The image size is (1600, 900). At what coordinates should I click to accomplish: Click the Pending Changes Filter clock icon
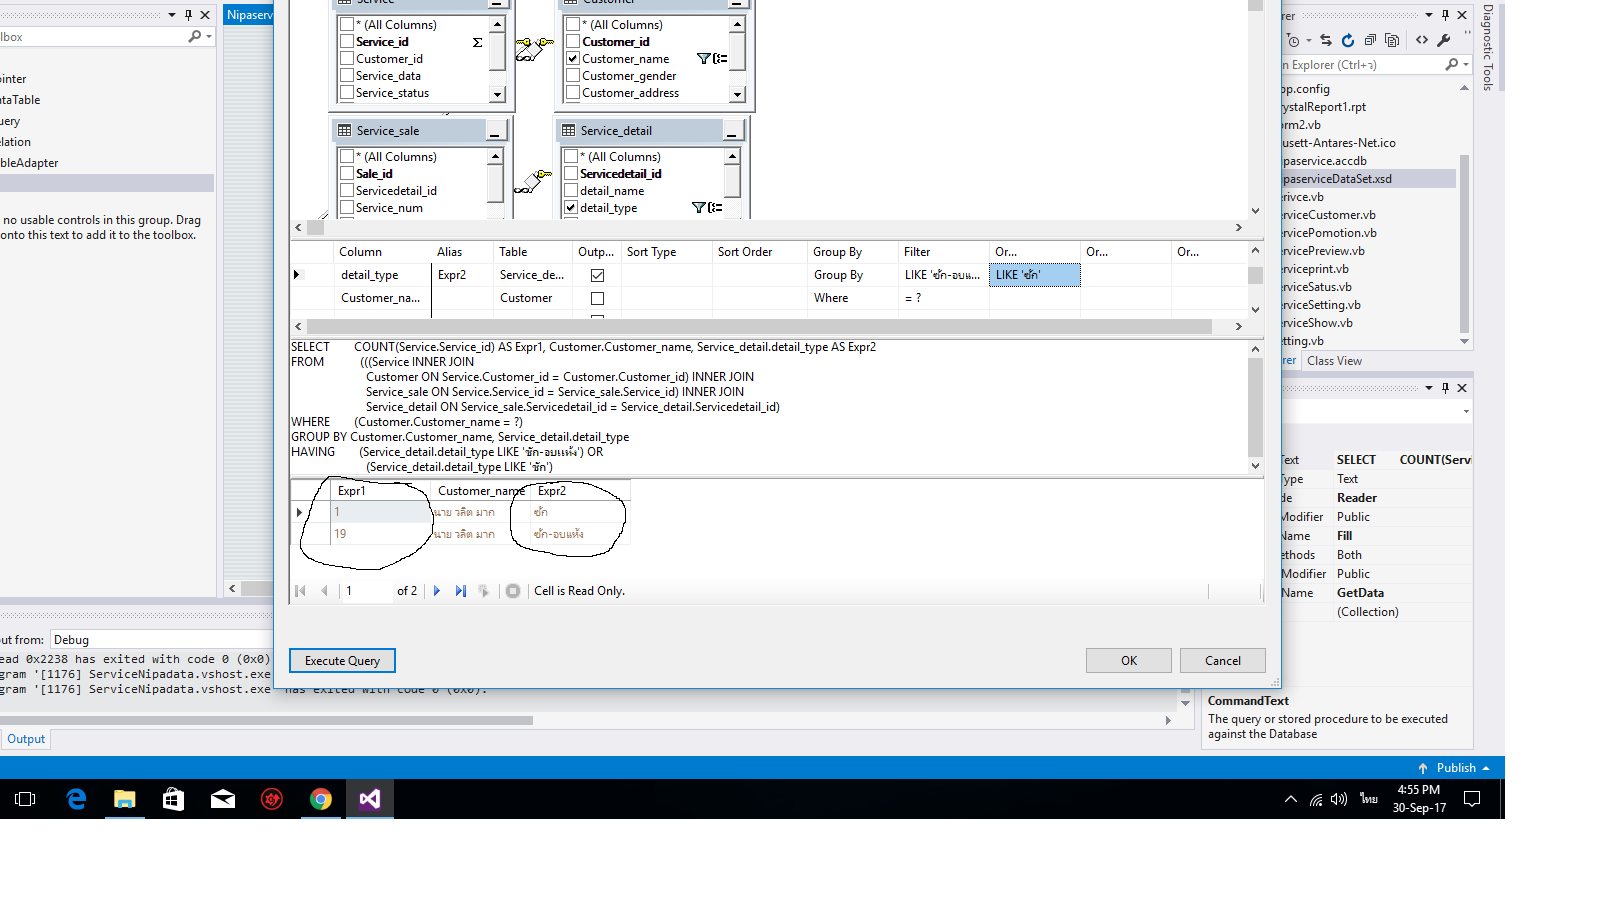1294,41
